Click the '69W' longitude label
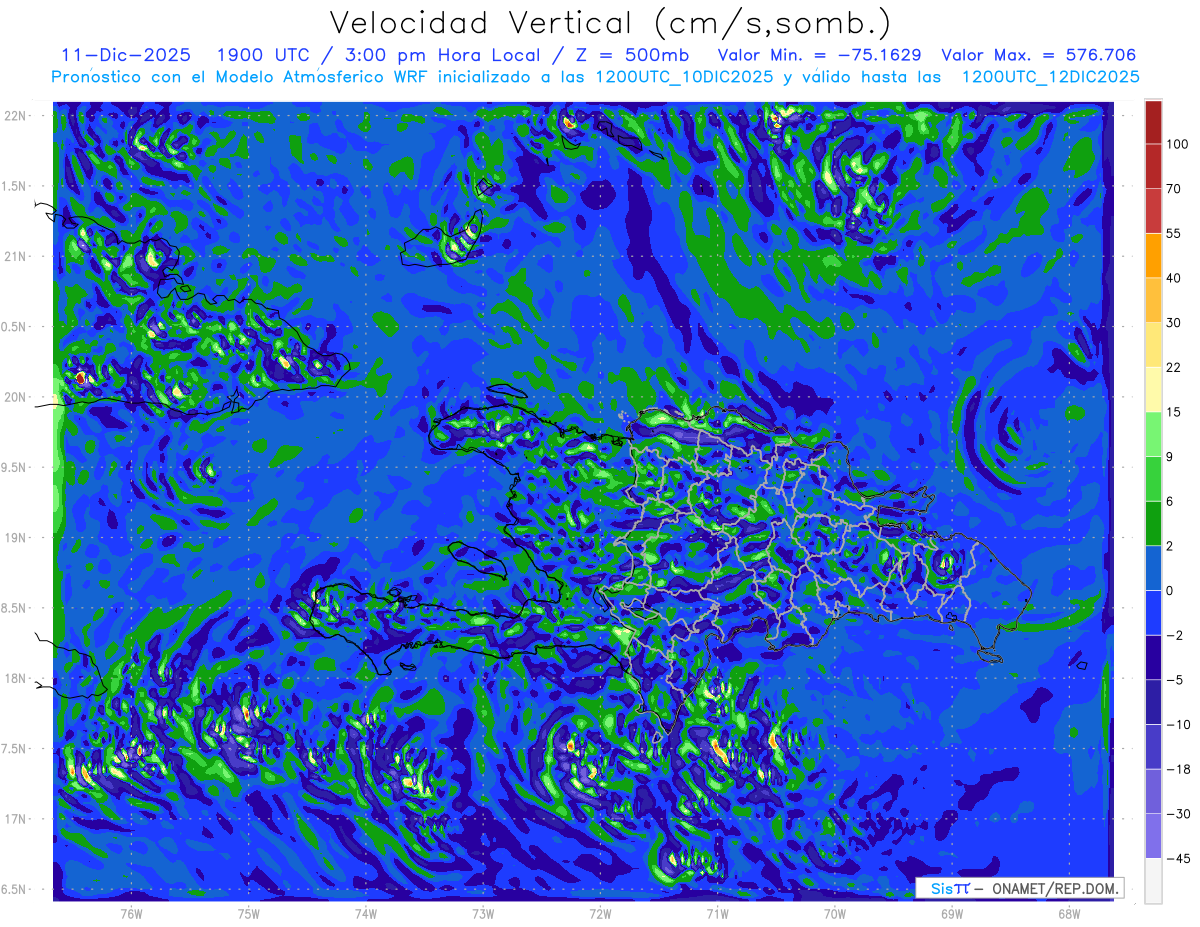 pyautogui.click(x=952, y=912)
